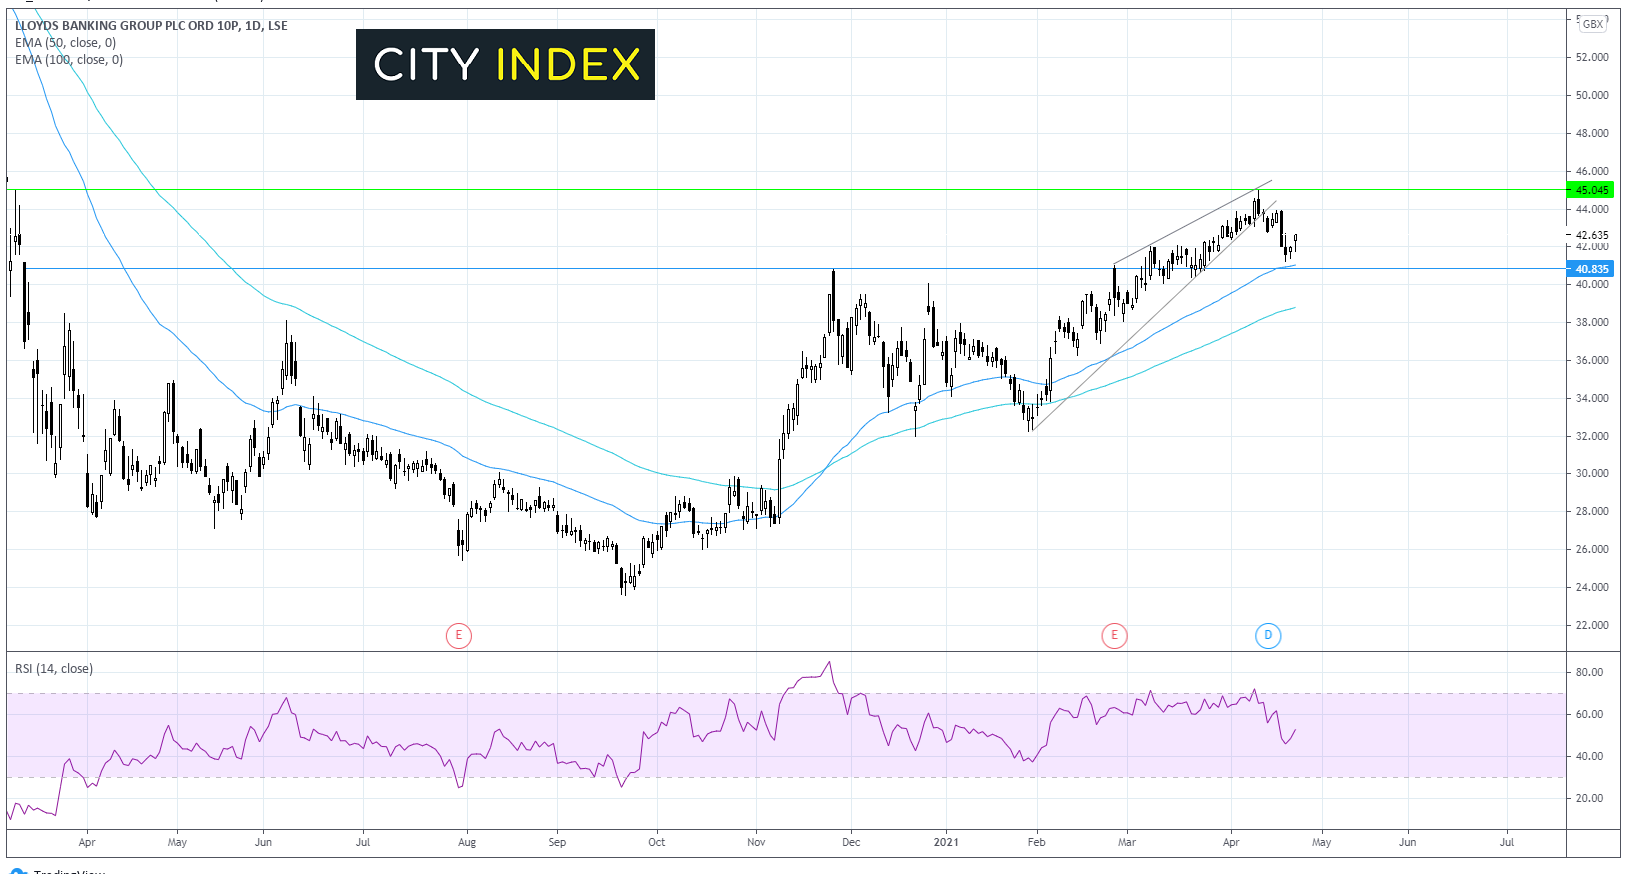Click the earnings marker near late February
Screen dimensions: 1627x874
pos(1114,635)
